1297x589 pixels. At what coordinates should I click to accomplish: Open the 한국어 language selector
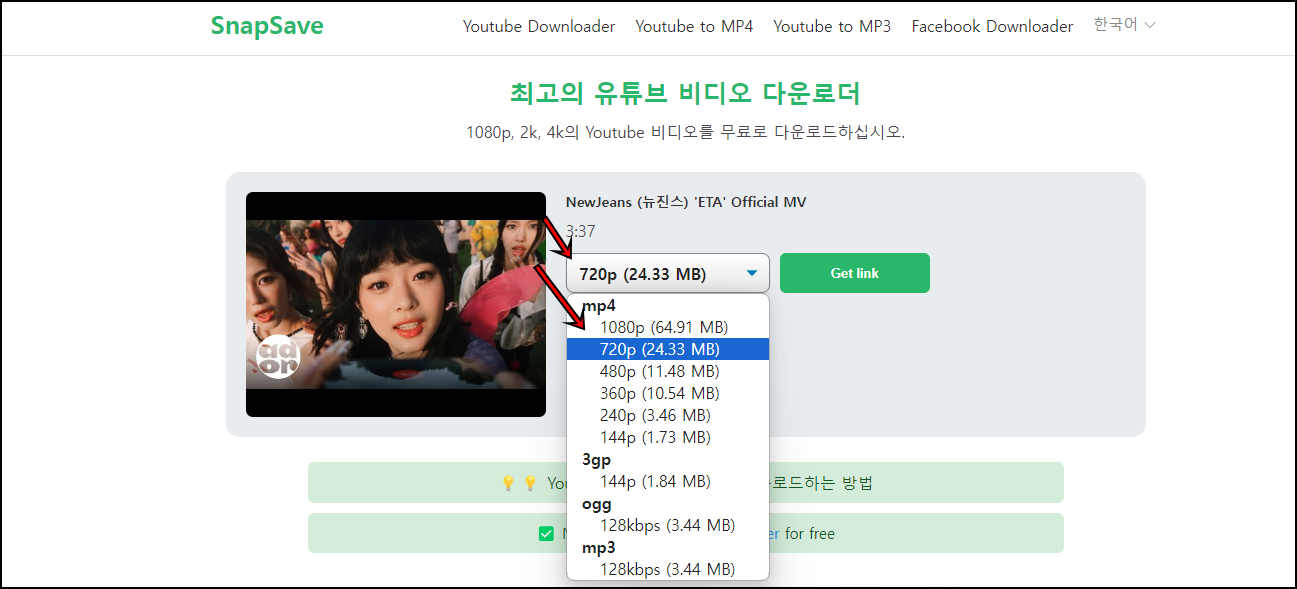point(1124,25)
